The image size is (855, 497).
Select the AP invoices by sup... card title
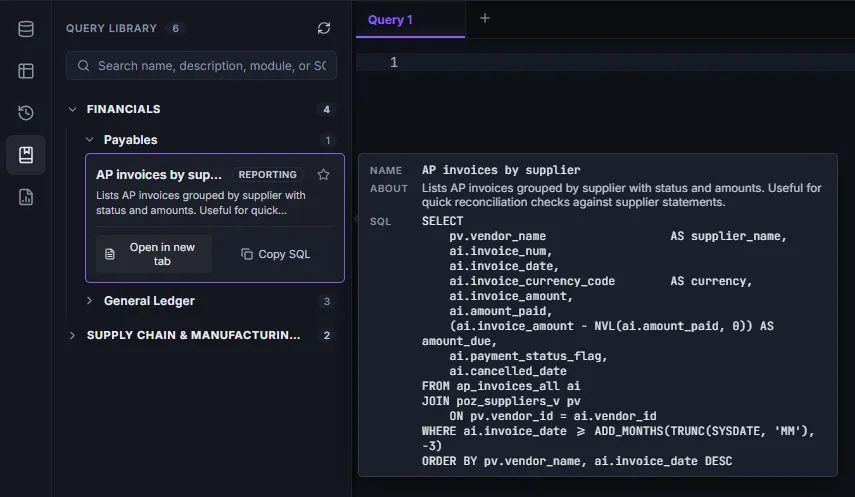(159, 175)
